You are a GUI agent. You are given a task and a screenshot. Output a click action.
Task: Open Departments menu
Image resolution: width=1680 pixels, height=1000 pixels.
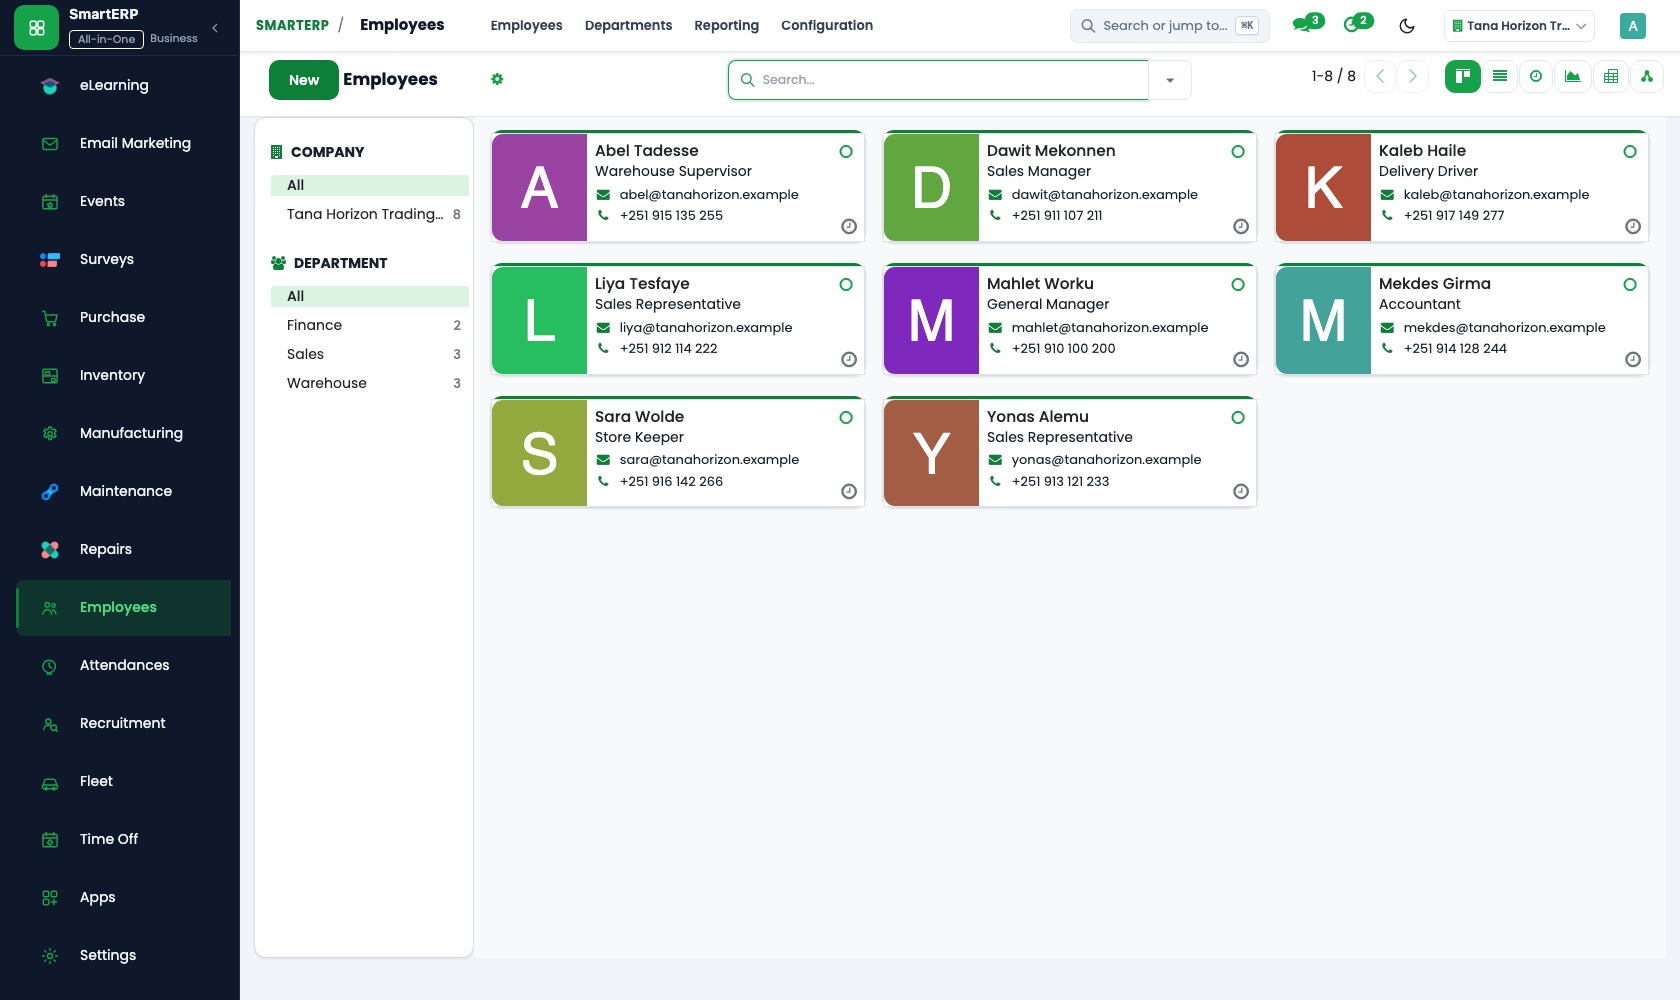tap(628, 26)
